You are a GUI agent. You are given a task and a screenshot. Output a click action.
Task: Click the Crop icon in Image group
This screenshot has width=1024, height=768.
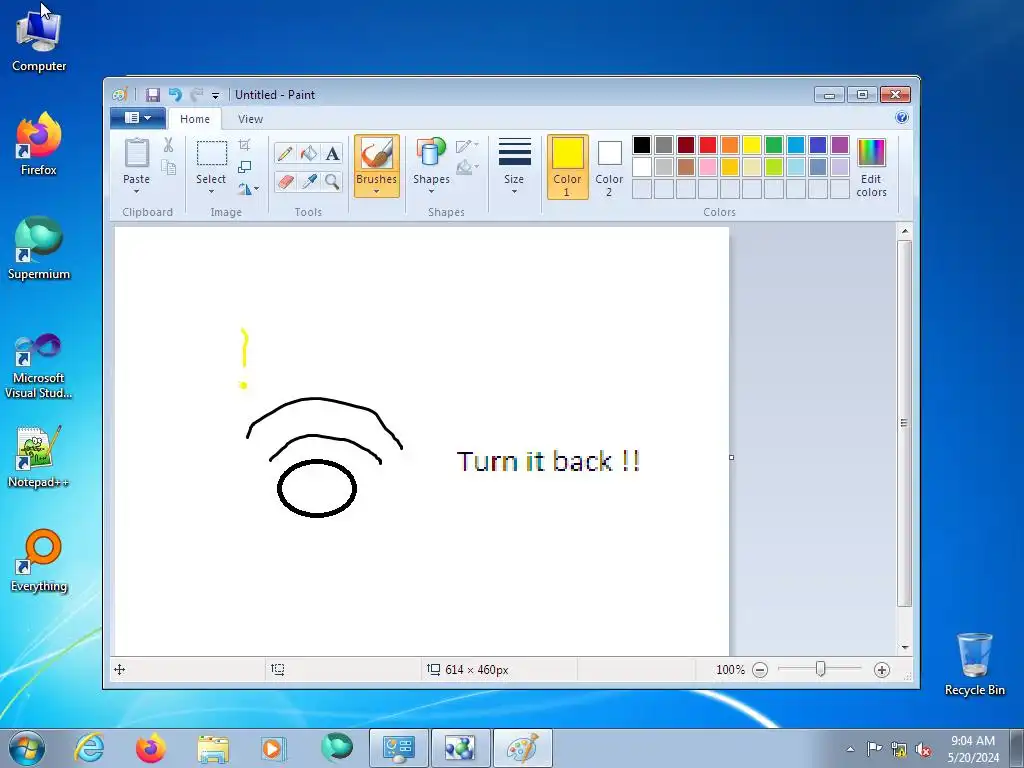[244, 144]
